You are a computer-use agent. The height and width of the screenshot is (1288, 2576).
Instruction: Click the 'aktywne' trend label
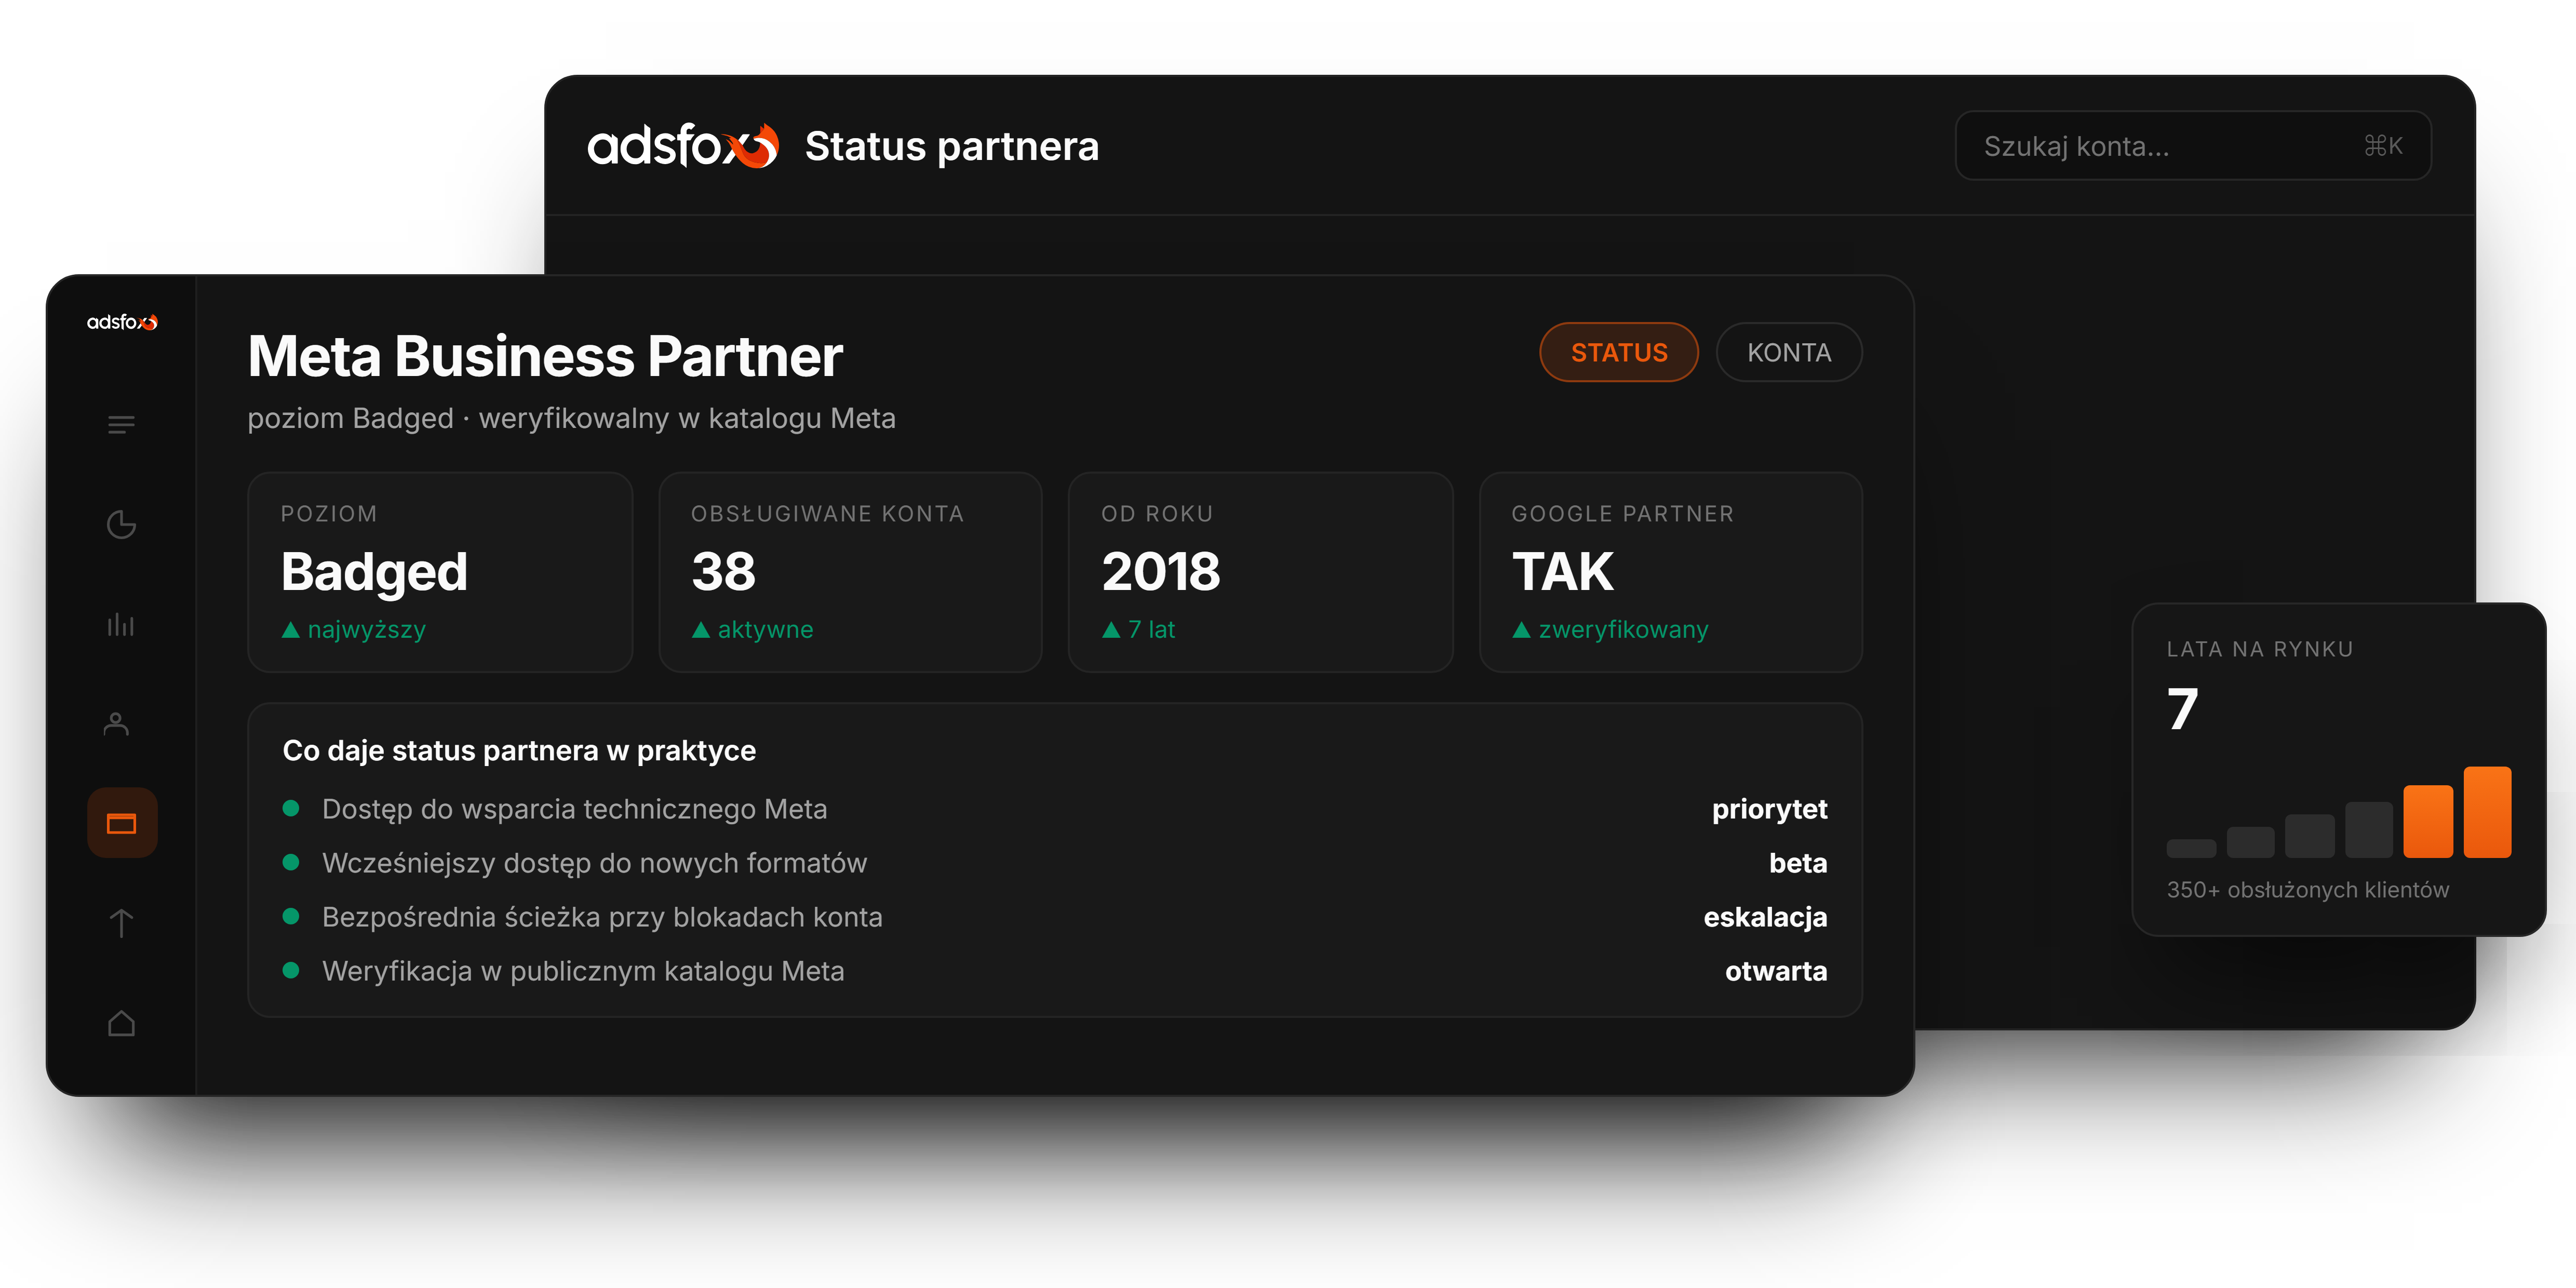click(x=765, y=629)
